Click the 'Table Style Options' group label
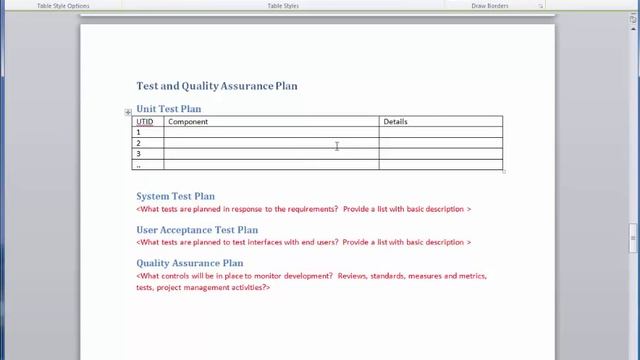Screen dimensions: 640x360 63,6
